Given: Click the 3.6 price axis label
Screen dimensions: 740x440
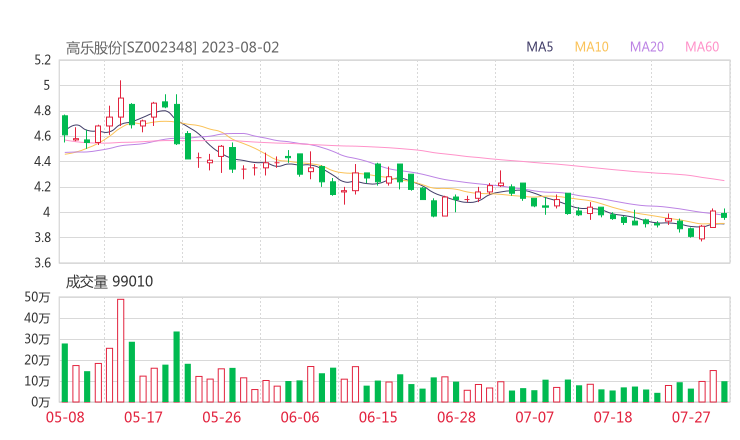Looking at the screenshot, I should pyautogui.click(x=42, y=263).
